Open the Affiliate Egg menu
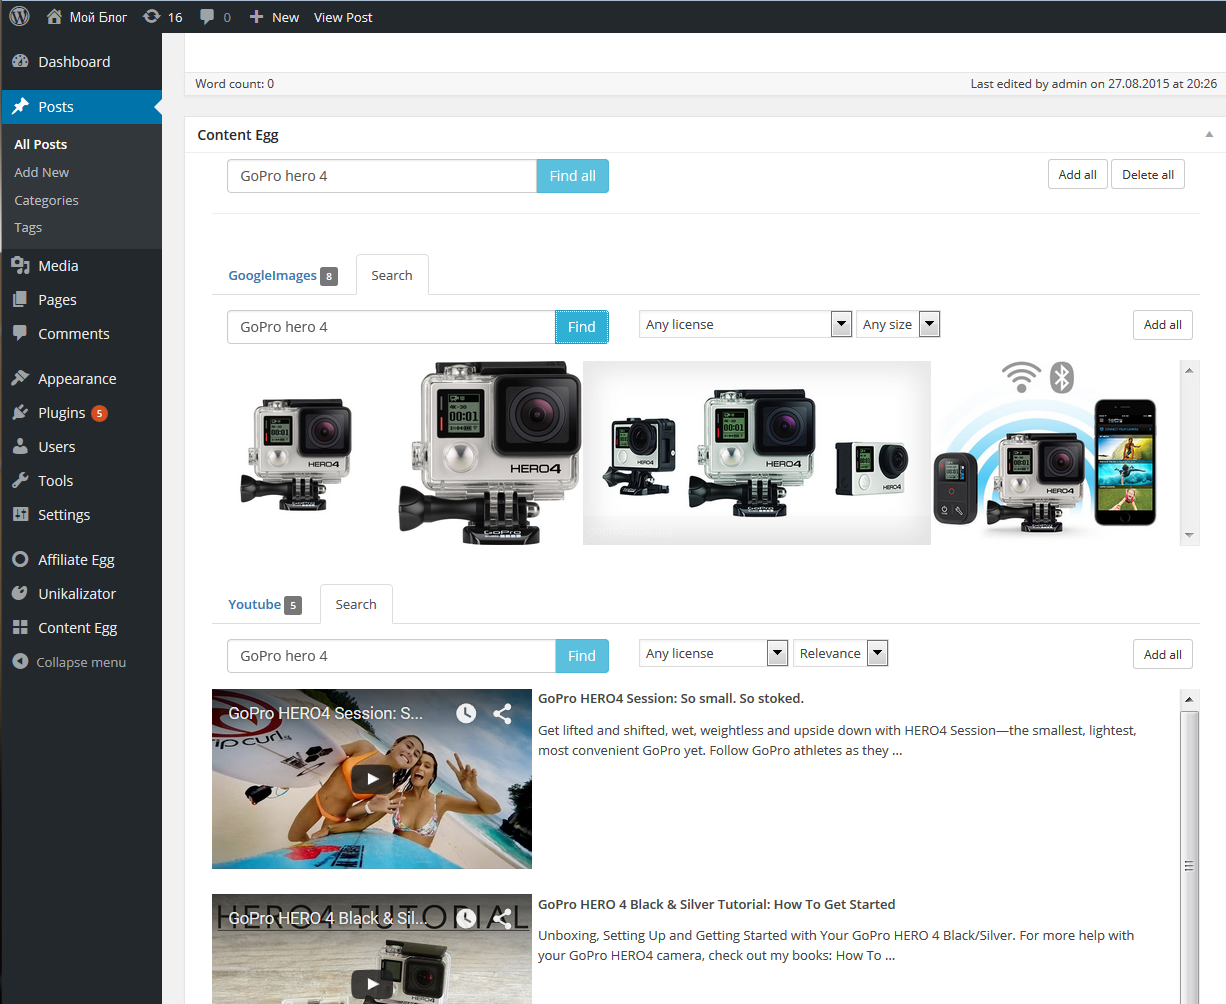The width and height of the screenshot is (1226, 1004). (x=76, y=560)
